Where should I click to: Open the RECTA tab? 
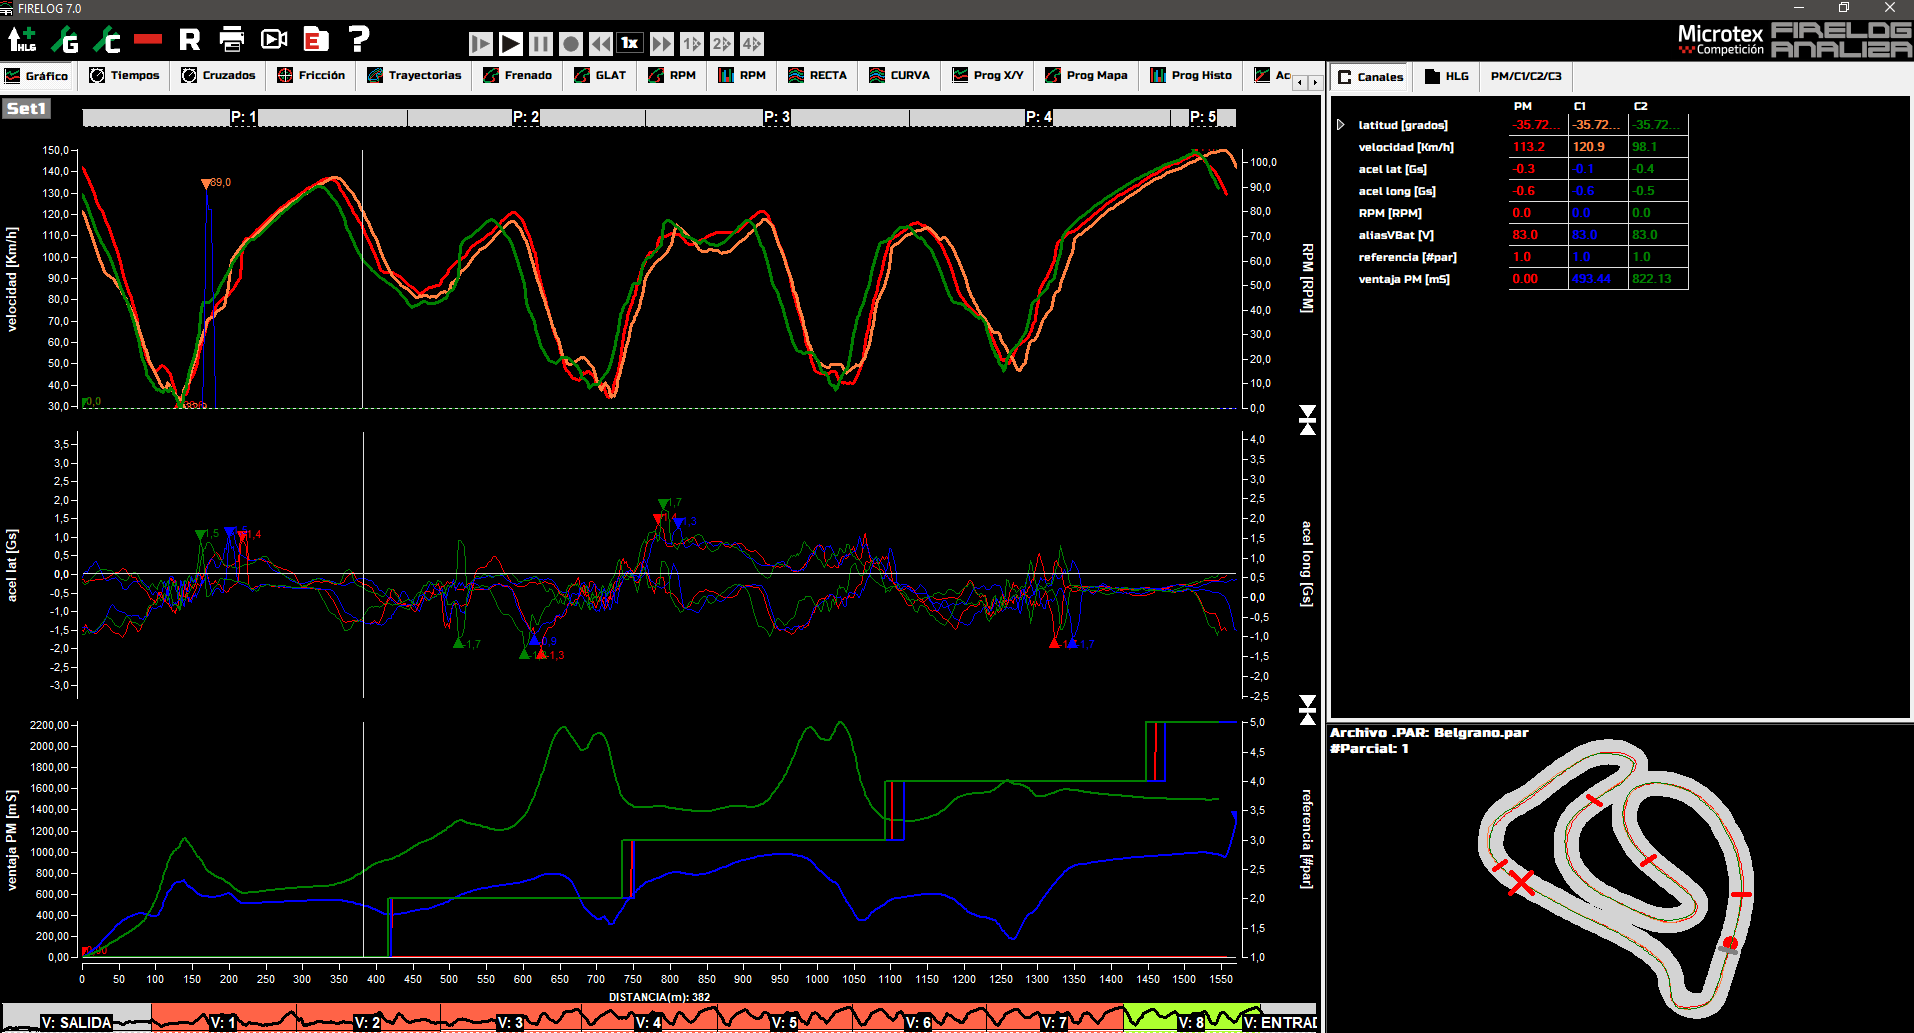pyautogui.click(x=818, y=76)
